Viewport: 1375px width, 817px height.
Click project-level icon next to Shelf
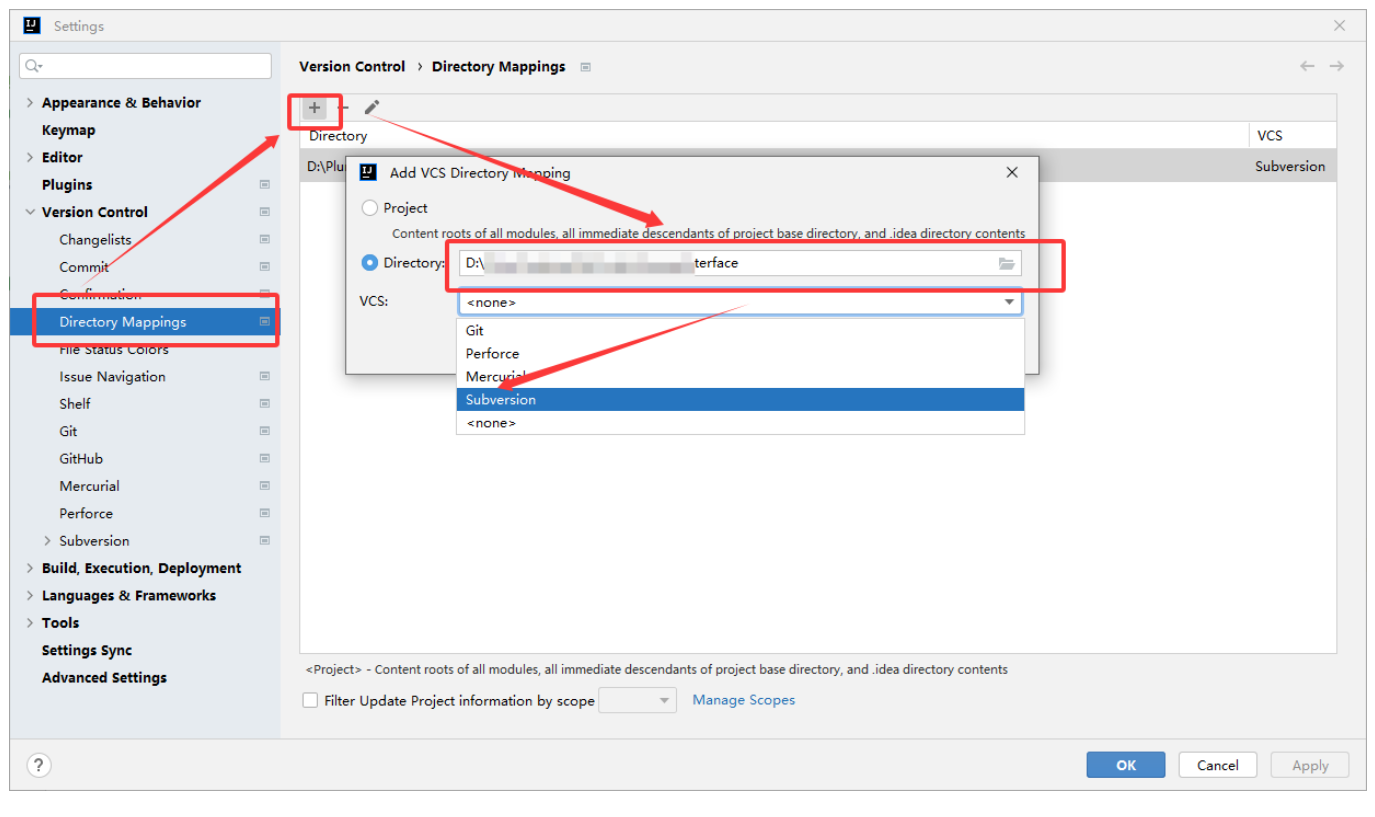click(265, 404)
